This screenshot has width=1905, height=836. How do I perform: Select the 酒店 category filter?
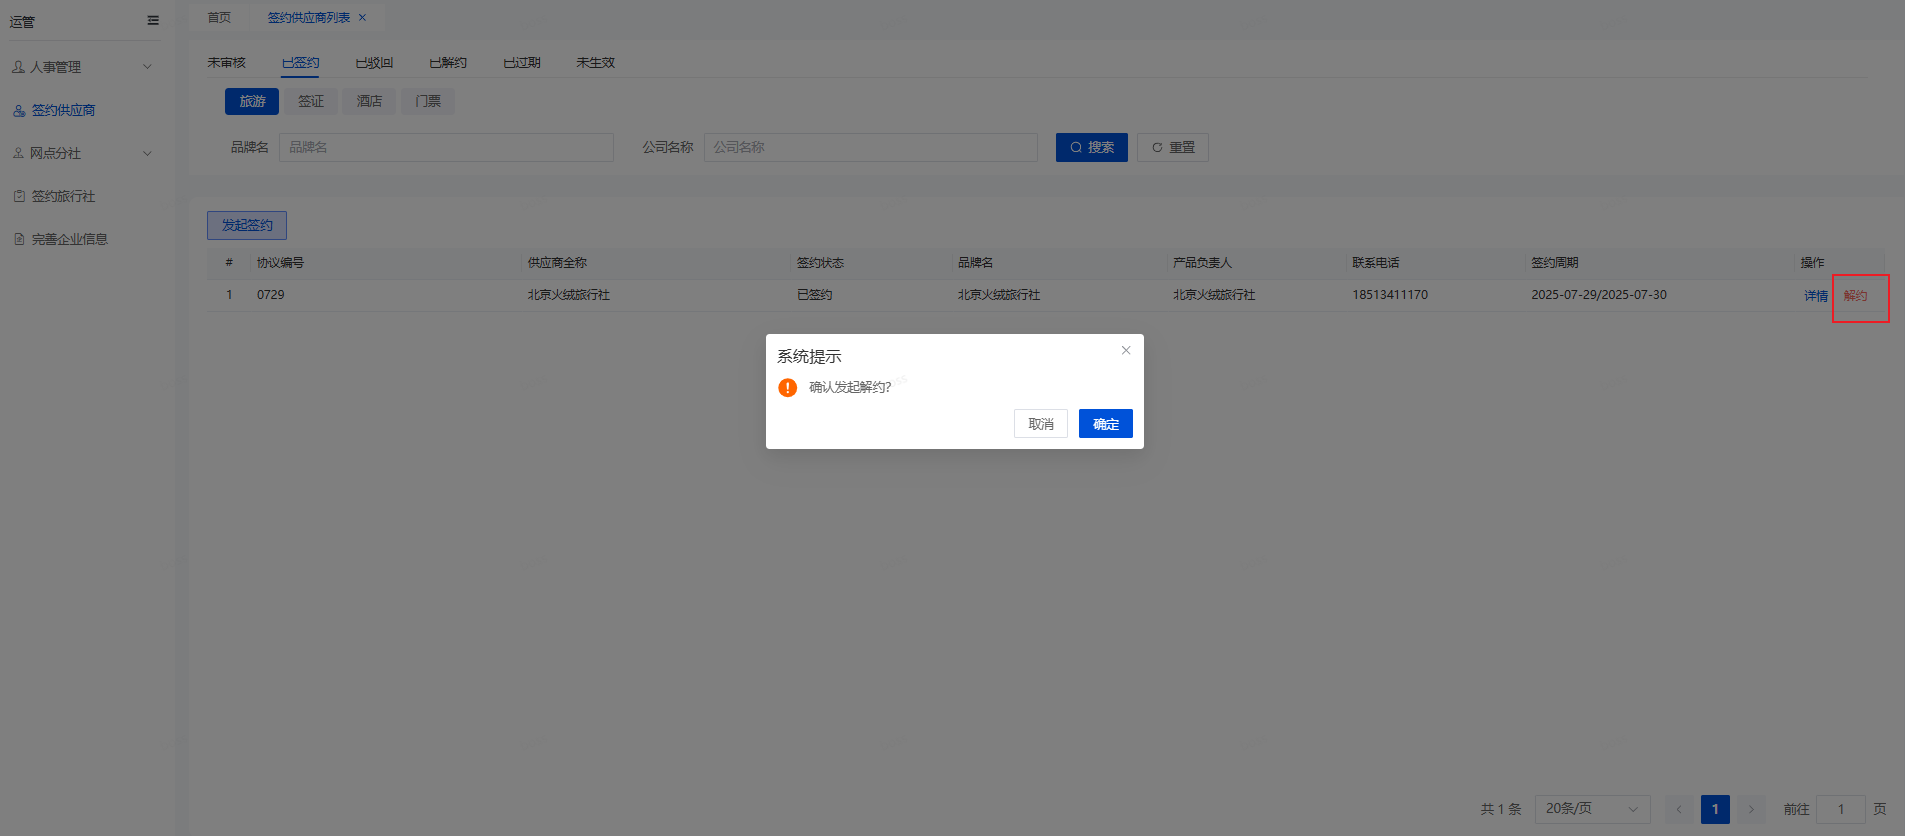(369, 101)
